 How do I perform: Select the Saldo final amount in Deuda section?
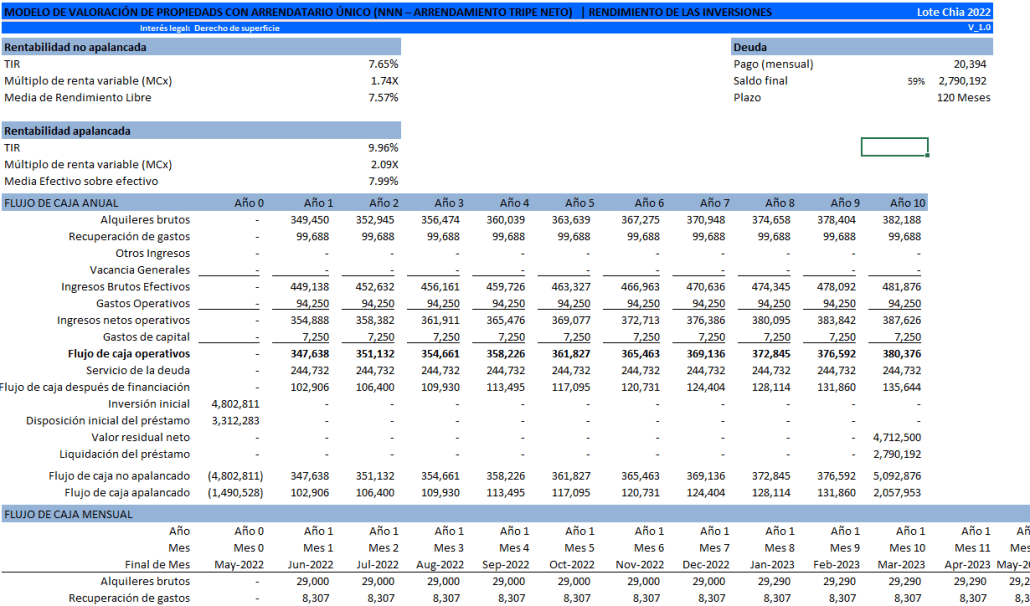click(962, 81)
